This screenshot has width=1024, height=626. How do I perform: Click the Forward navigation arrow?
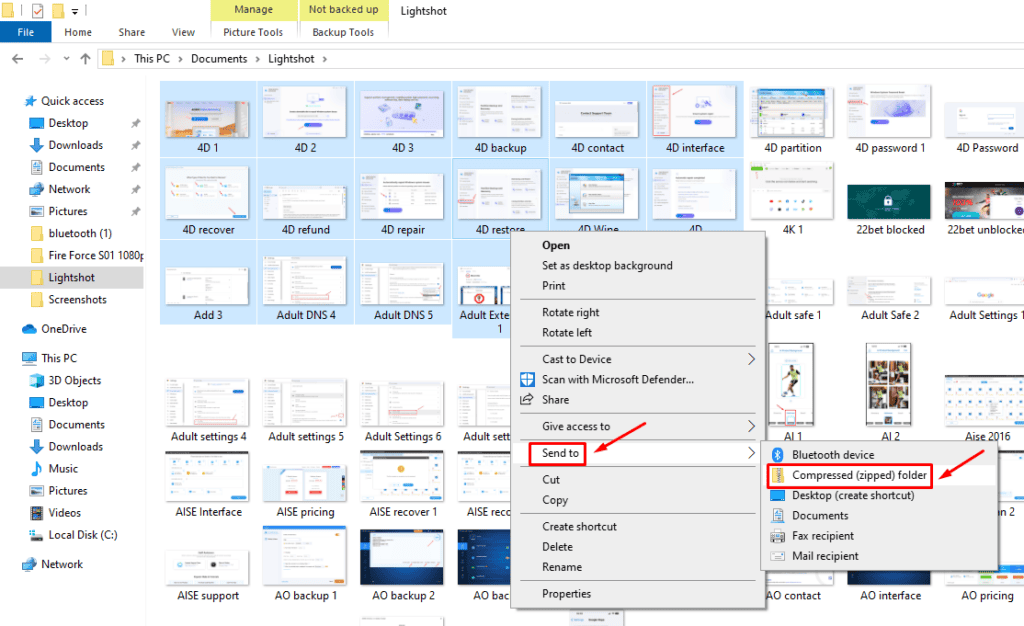click(x=44, y=59)
